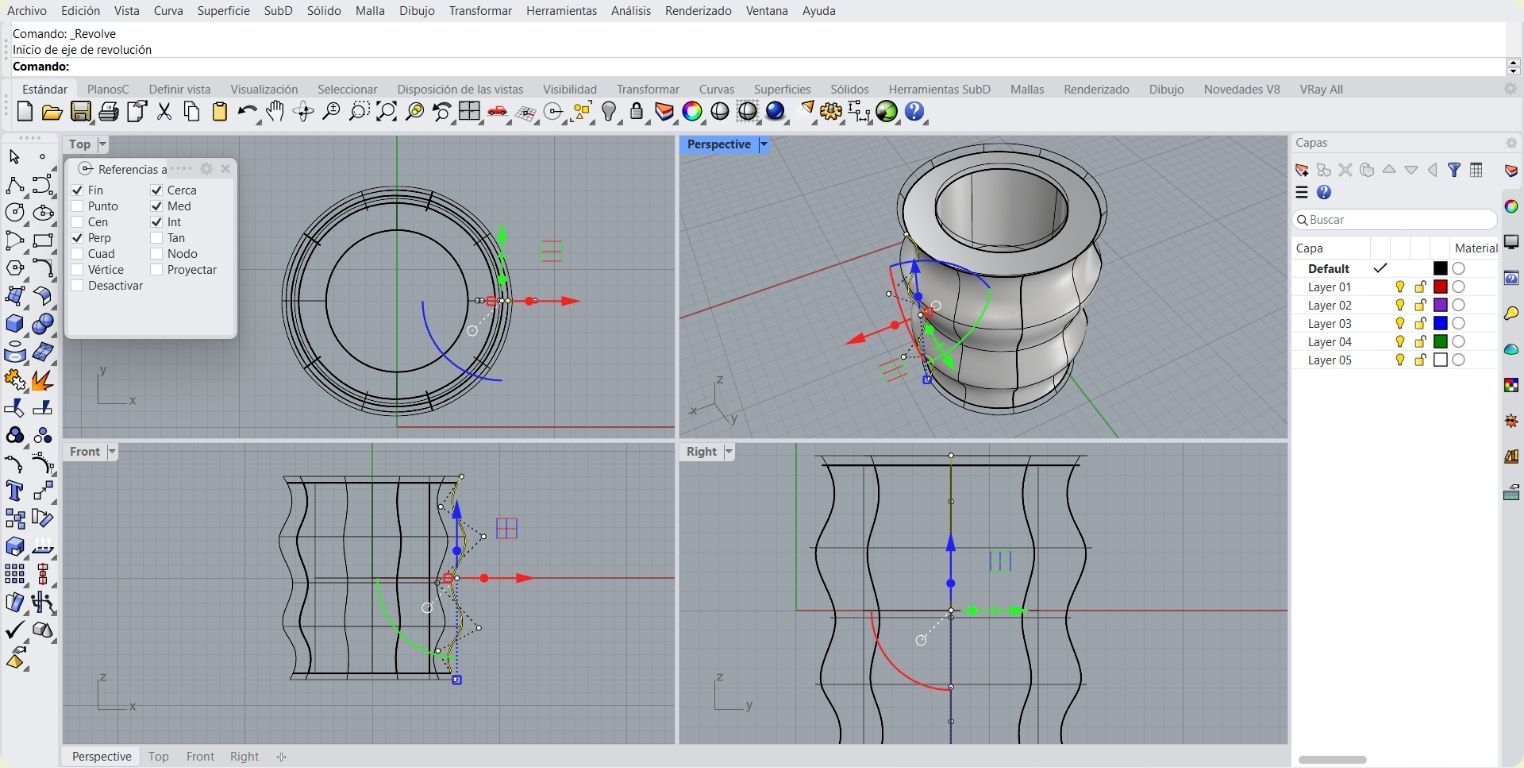
Task: Enable the Cen object snap
Action: 77,222
